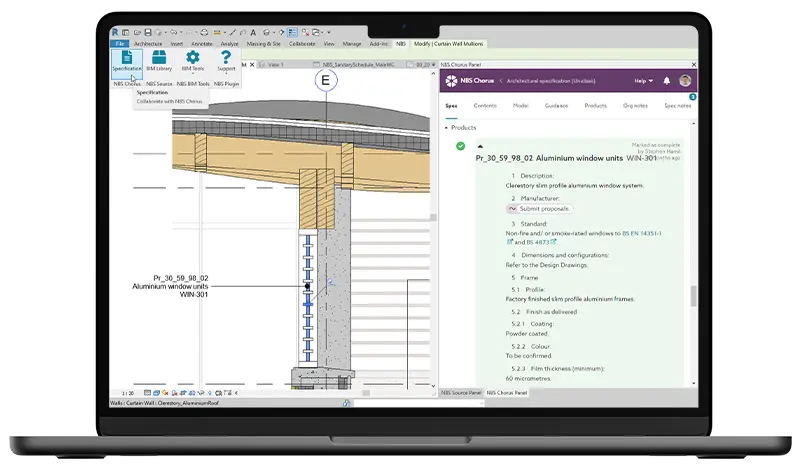Click the workset icon in the status bar
800x471 pixels.
346,403
